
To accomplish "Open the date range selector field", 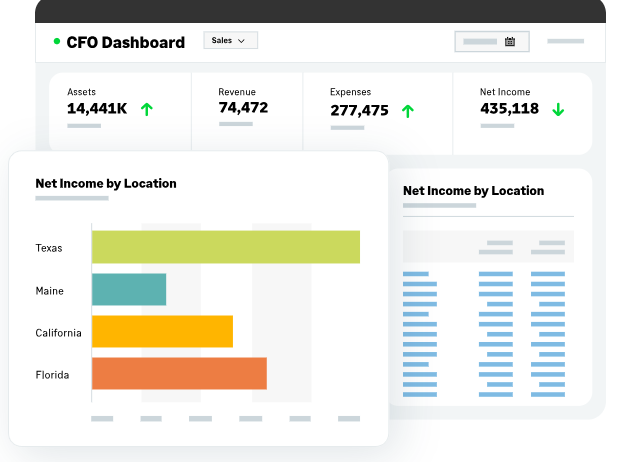I will click(x=491, y=42).
